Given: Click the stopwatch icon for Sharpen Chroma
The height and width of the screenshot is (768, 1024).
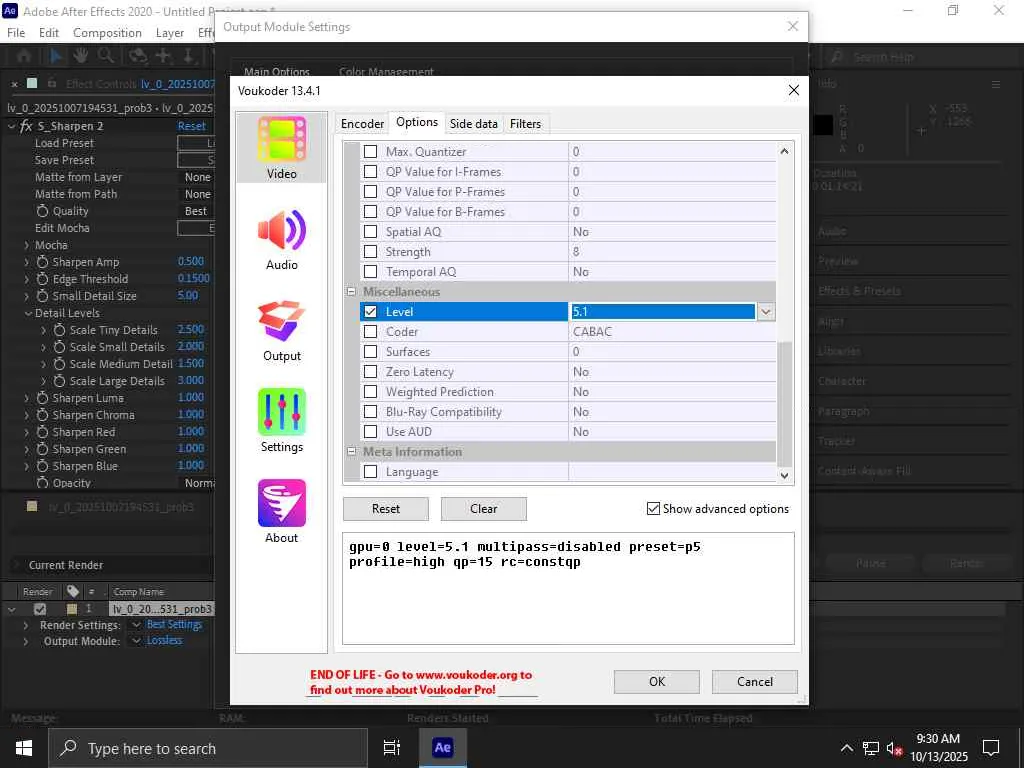Looking at the screenshot, I should [x=42, y=415].
